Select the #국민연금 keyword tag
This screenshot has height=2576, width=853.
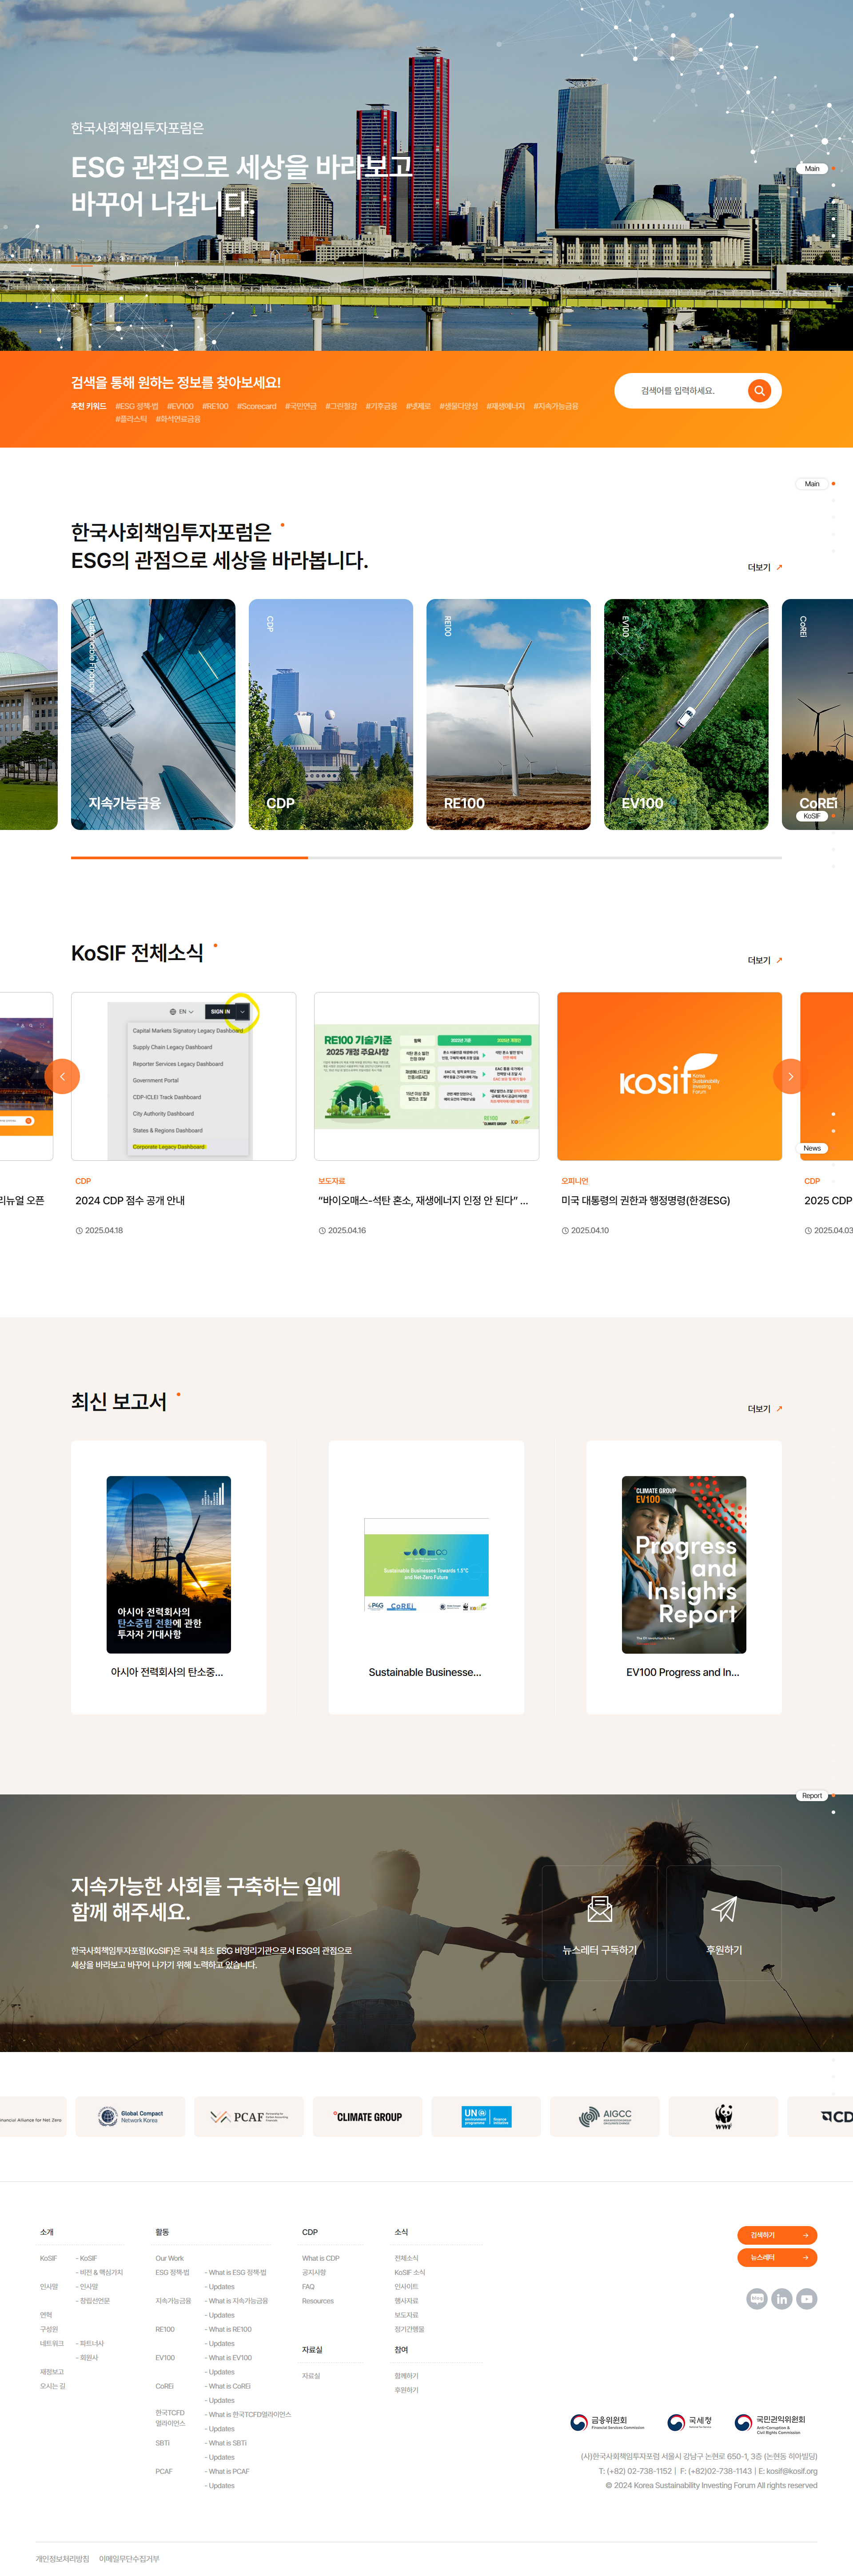(301, 406)
